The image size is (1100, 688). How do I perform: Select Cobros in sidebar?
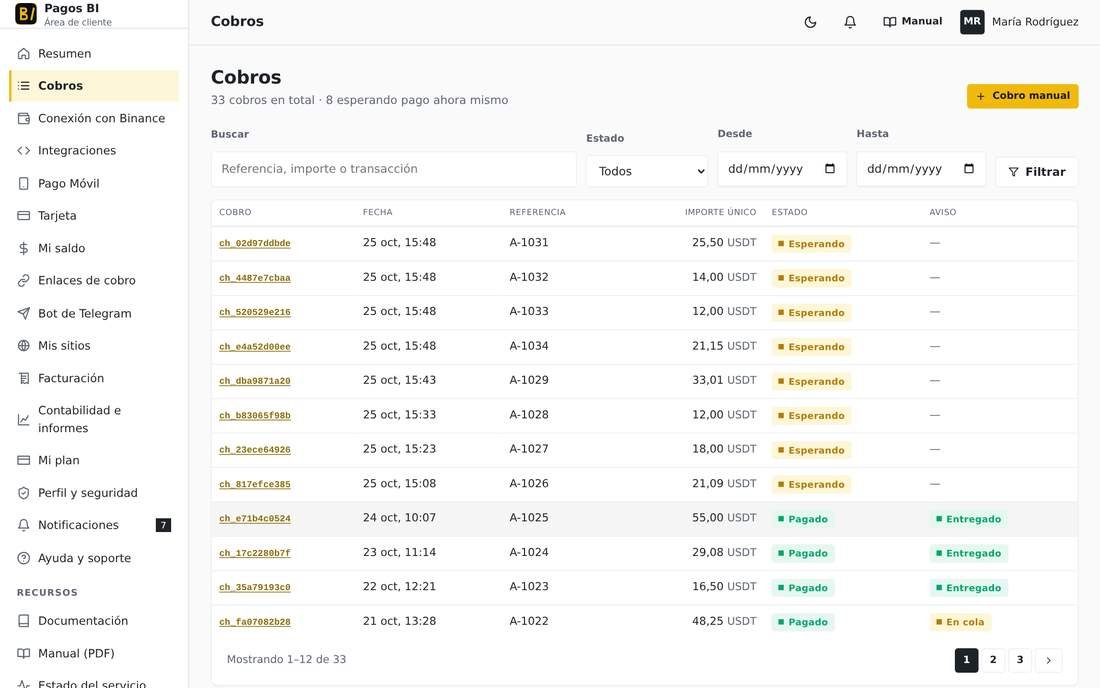tap(94, 86)
